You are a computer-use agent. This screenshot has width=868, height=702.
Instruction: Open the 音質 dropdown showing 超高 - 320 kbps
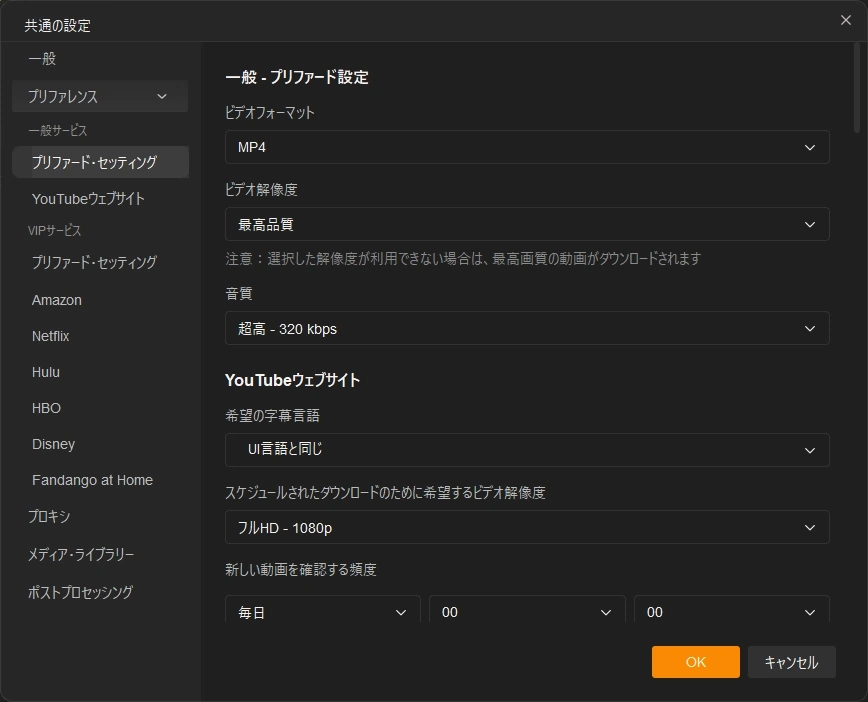click(527, 328)
